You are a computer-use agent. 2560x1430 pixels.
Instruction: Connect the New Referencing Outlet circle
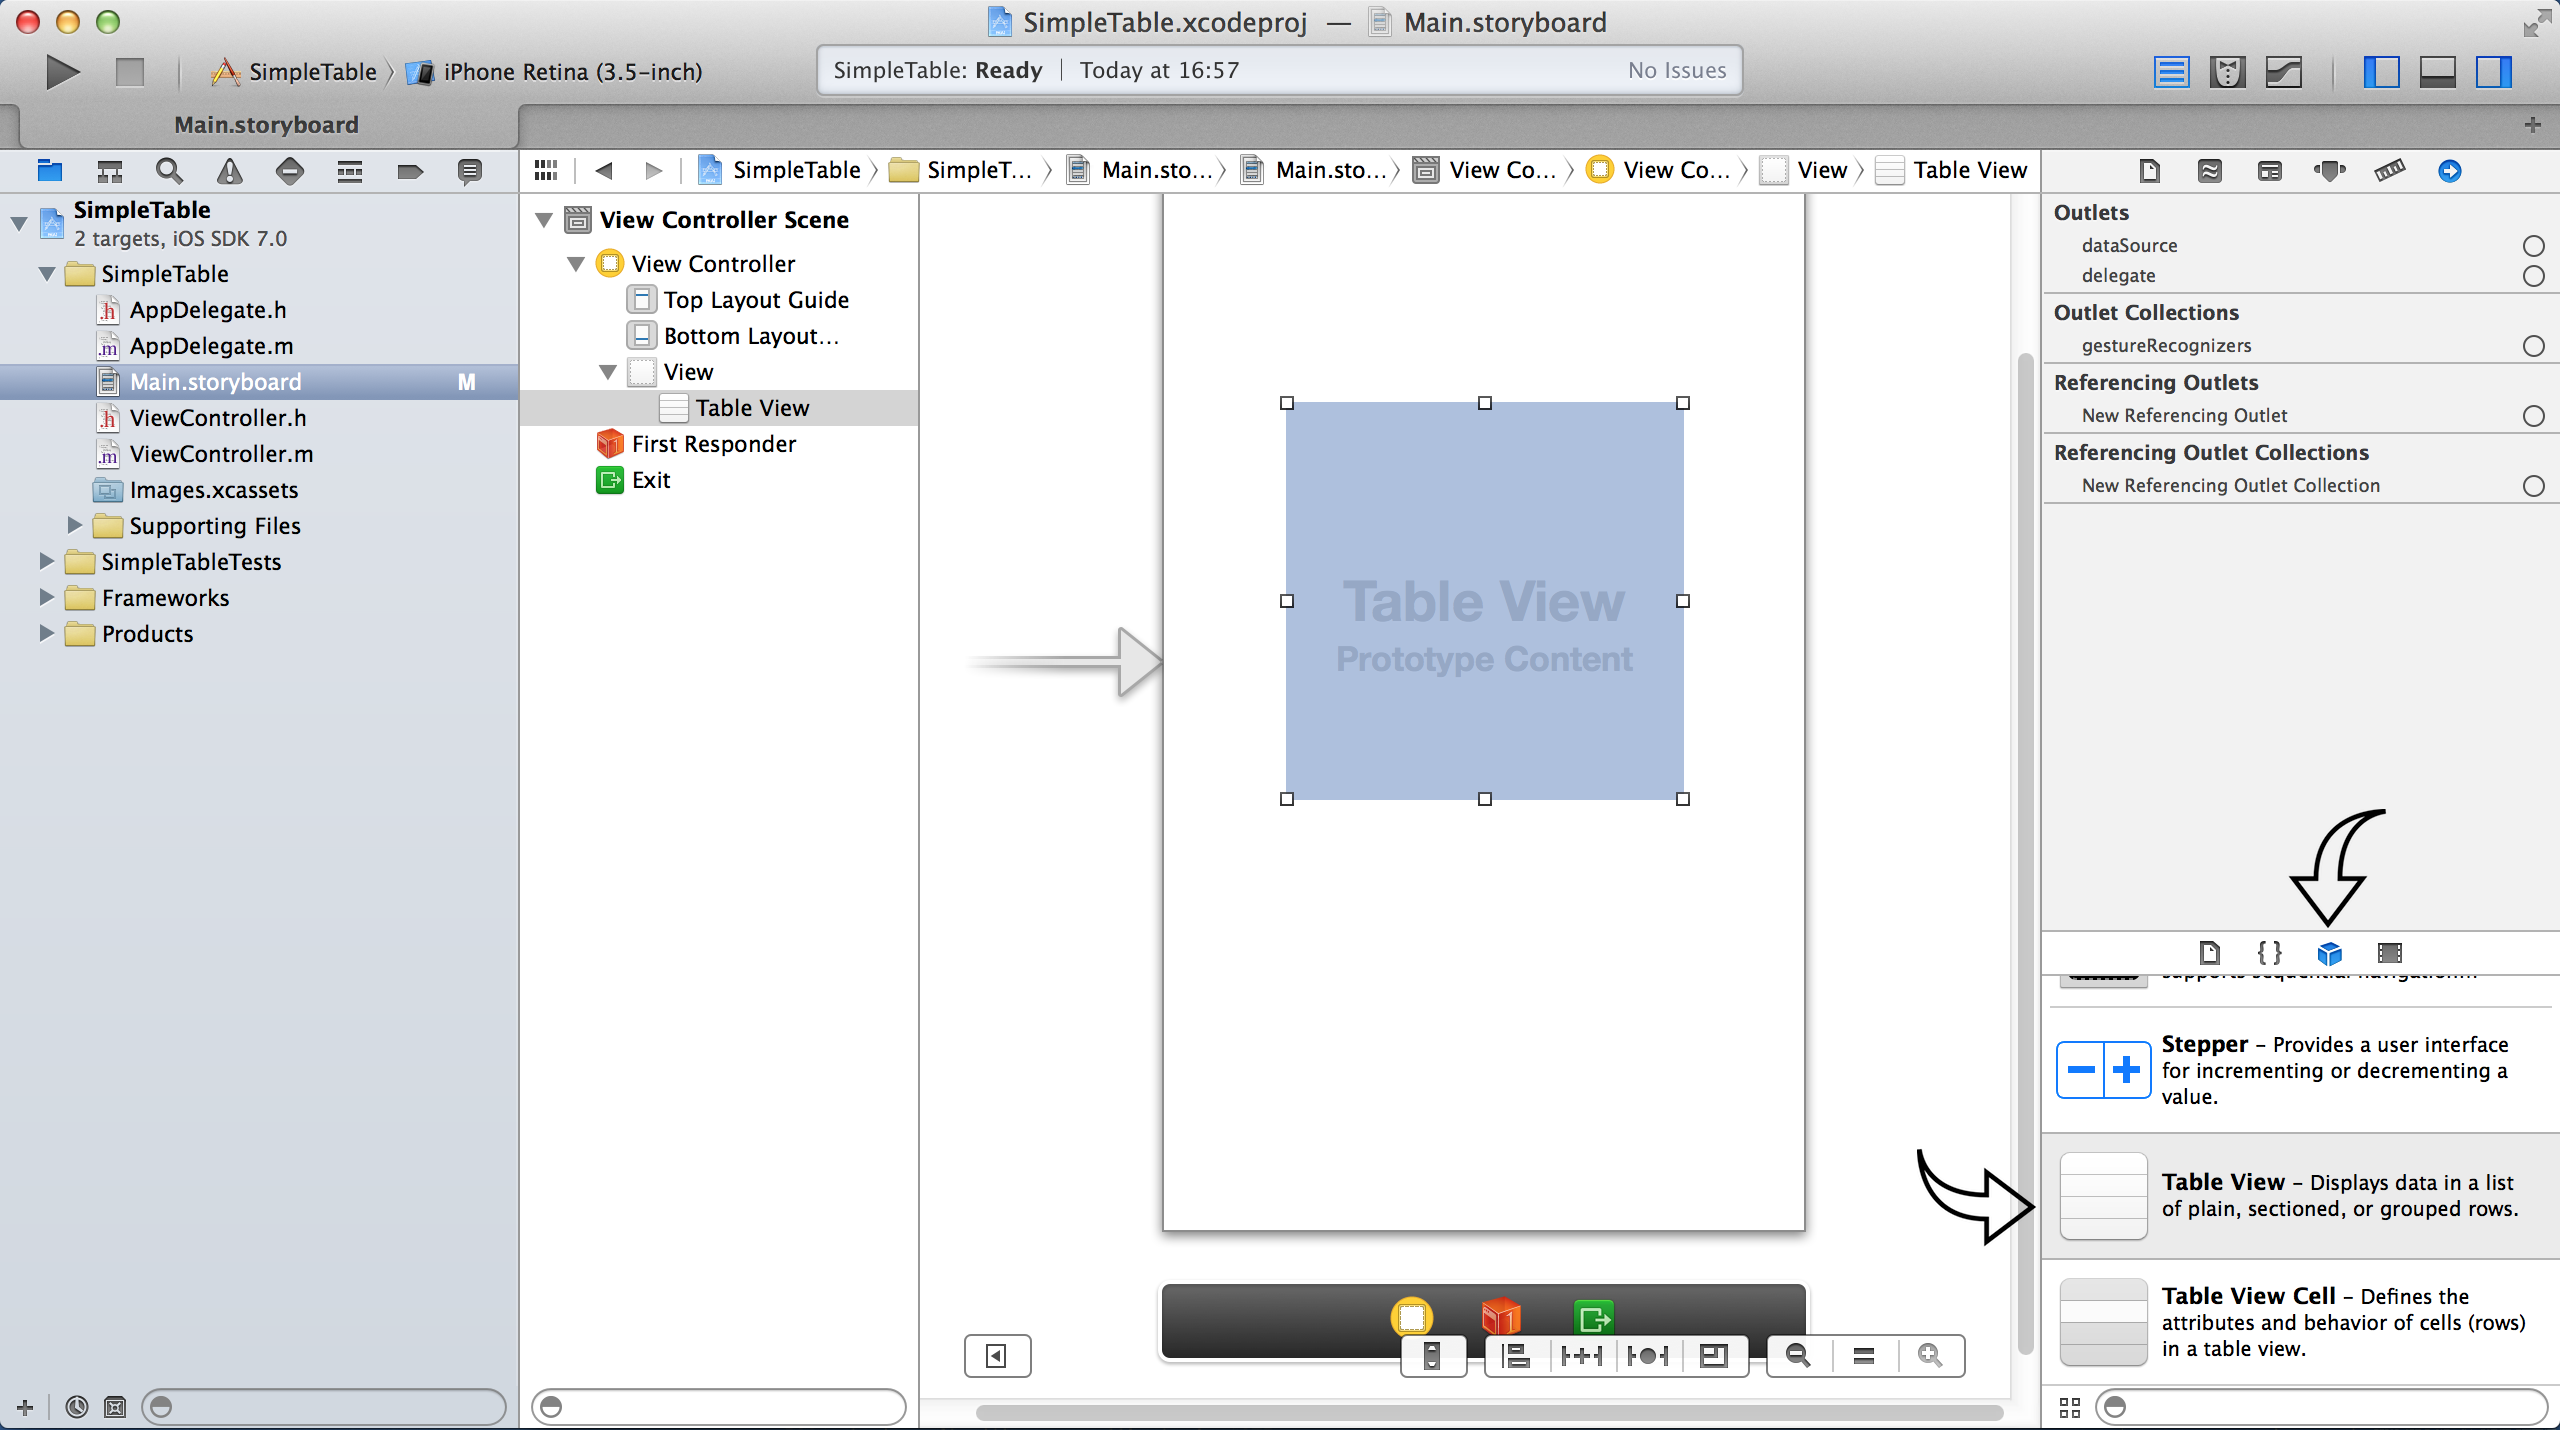tap(2533, 416)
